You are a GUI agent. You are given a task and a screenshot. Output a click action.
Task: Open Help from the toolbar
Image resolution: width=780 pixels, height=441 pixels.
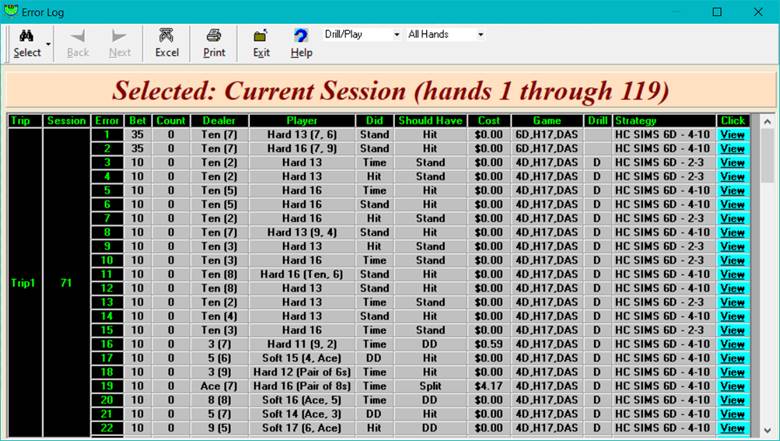301,43
